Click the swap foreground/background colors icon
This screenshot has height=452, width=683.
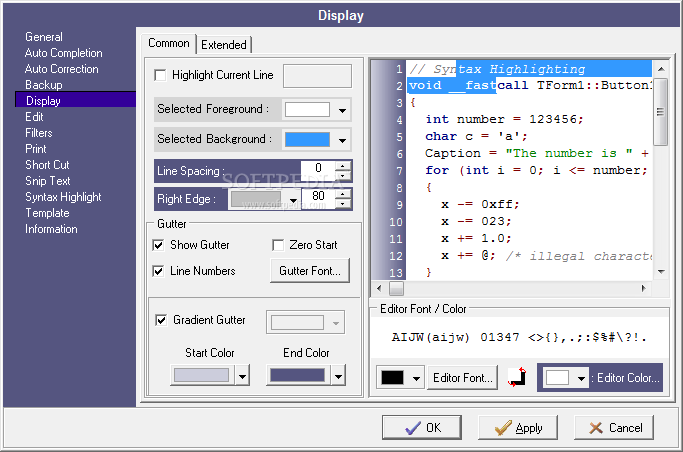tap(517, 377)
